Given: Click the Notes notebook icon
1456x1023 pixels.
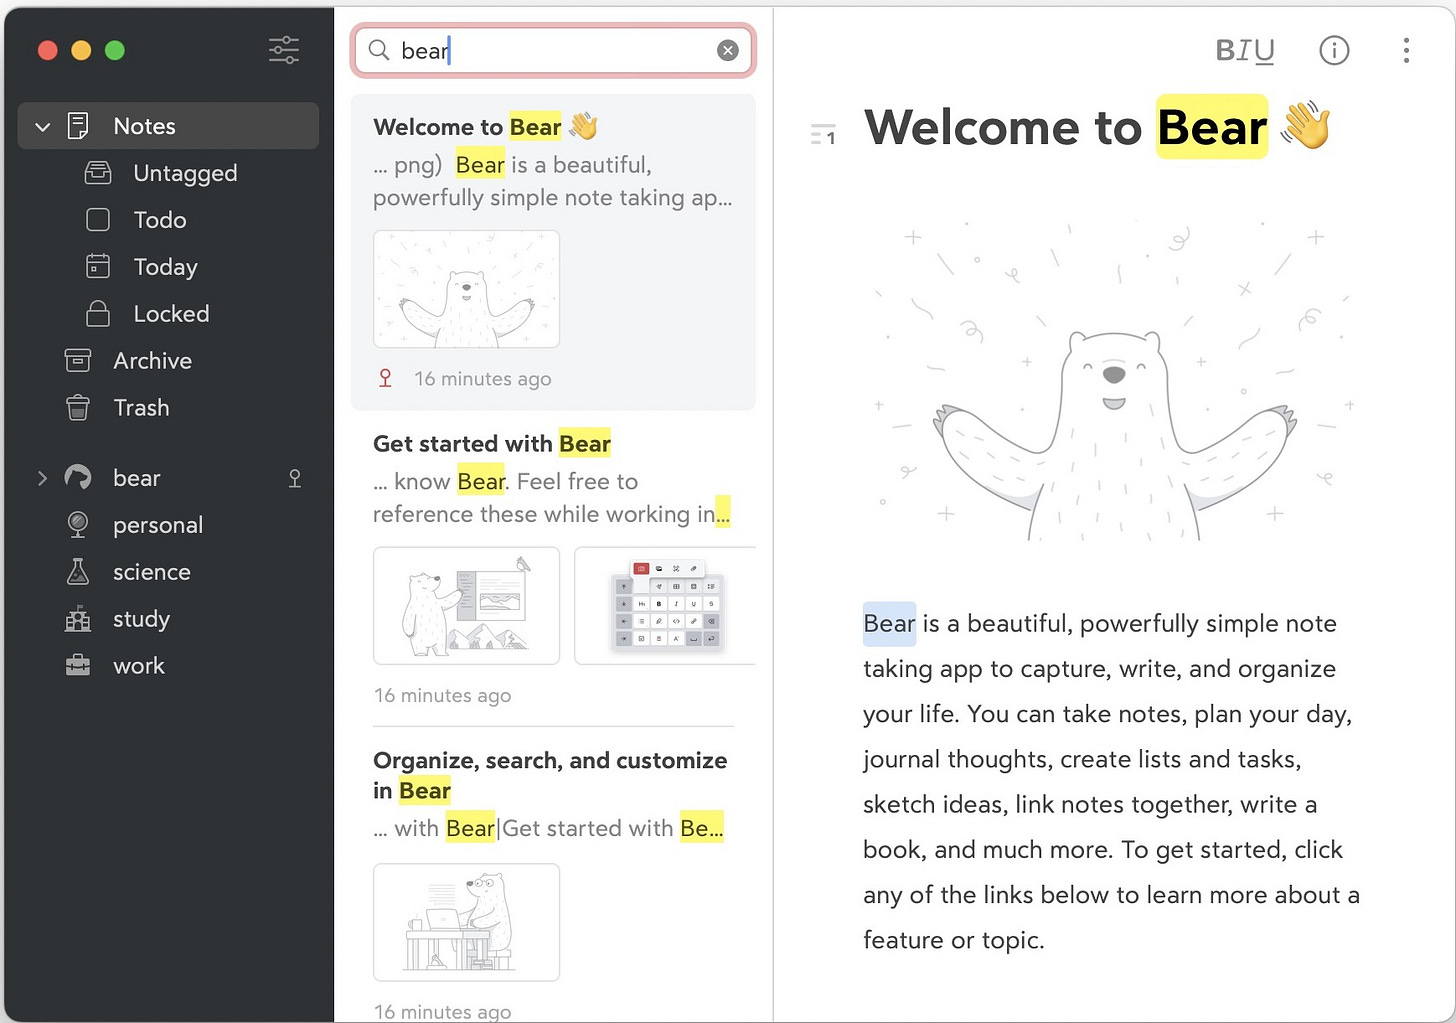Looking at the screenshot, I should [x=78, y=126].
